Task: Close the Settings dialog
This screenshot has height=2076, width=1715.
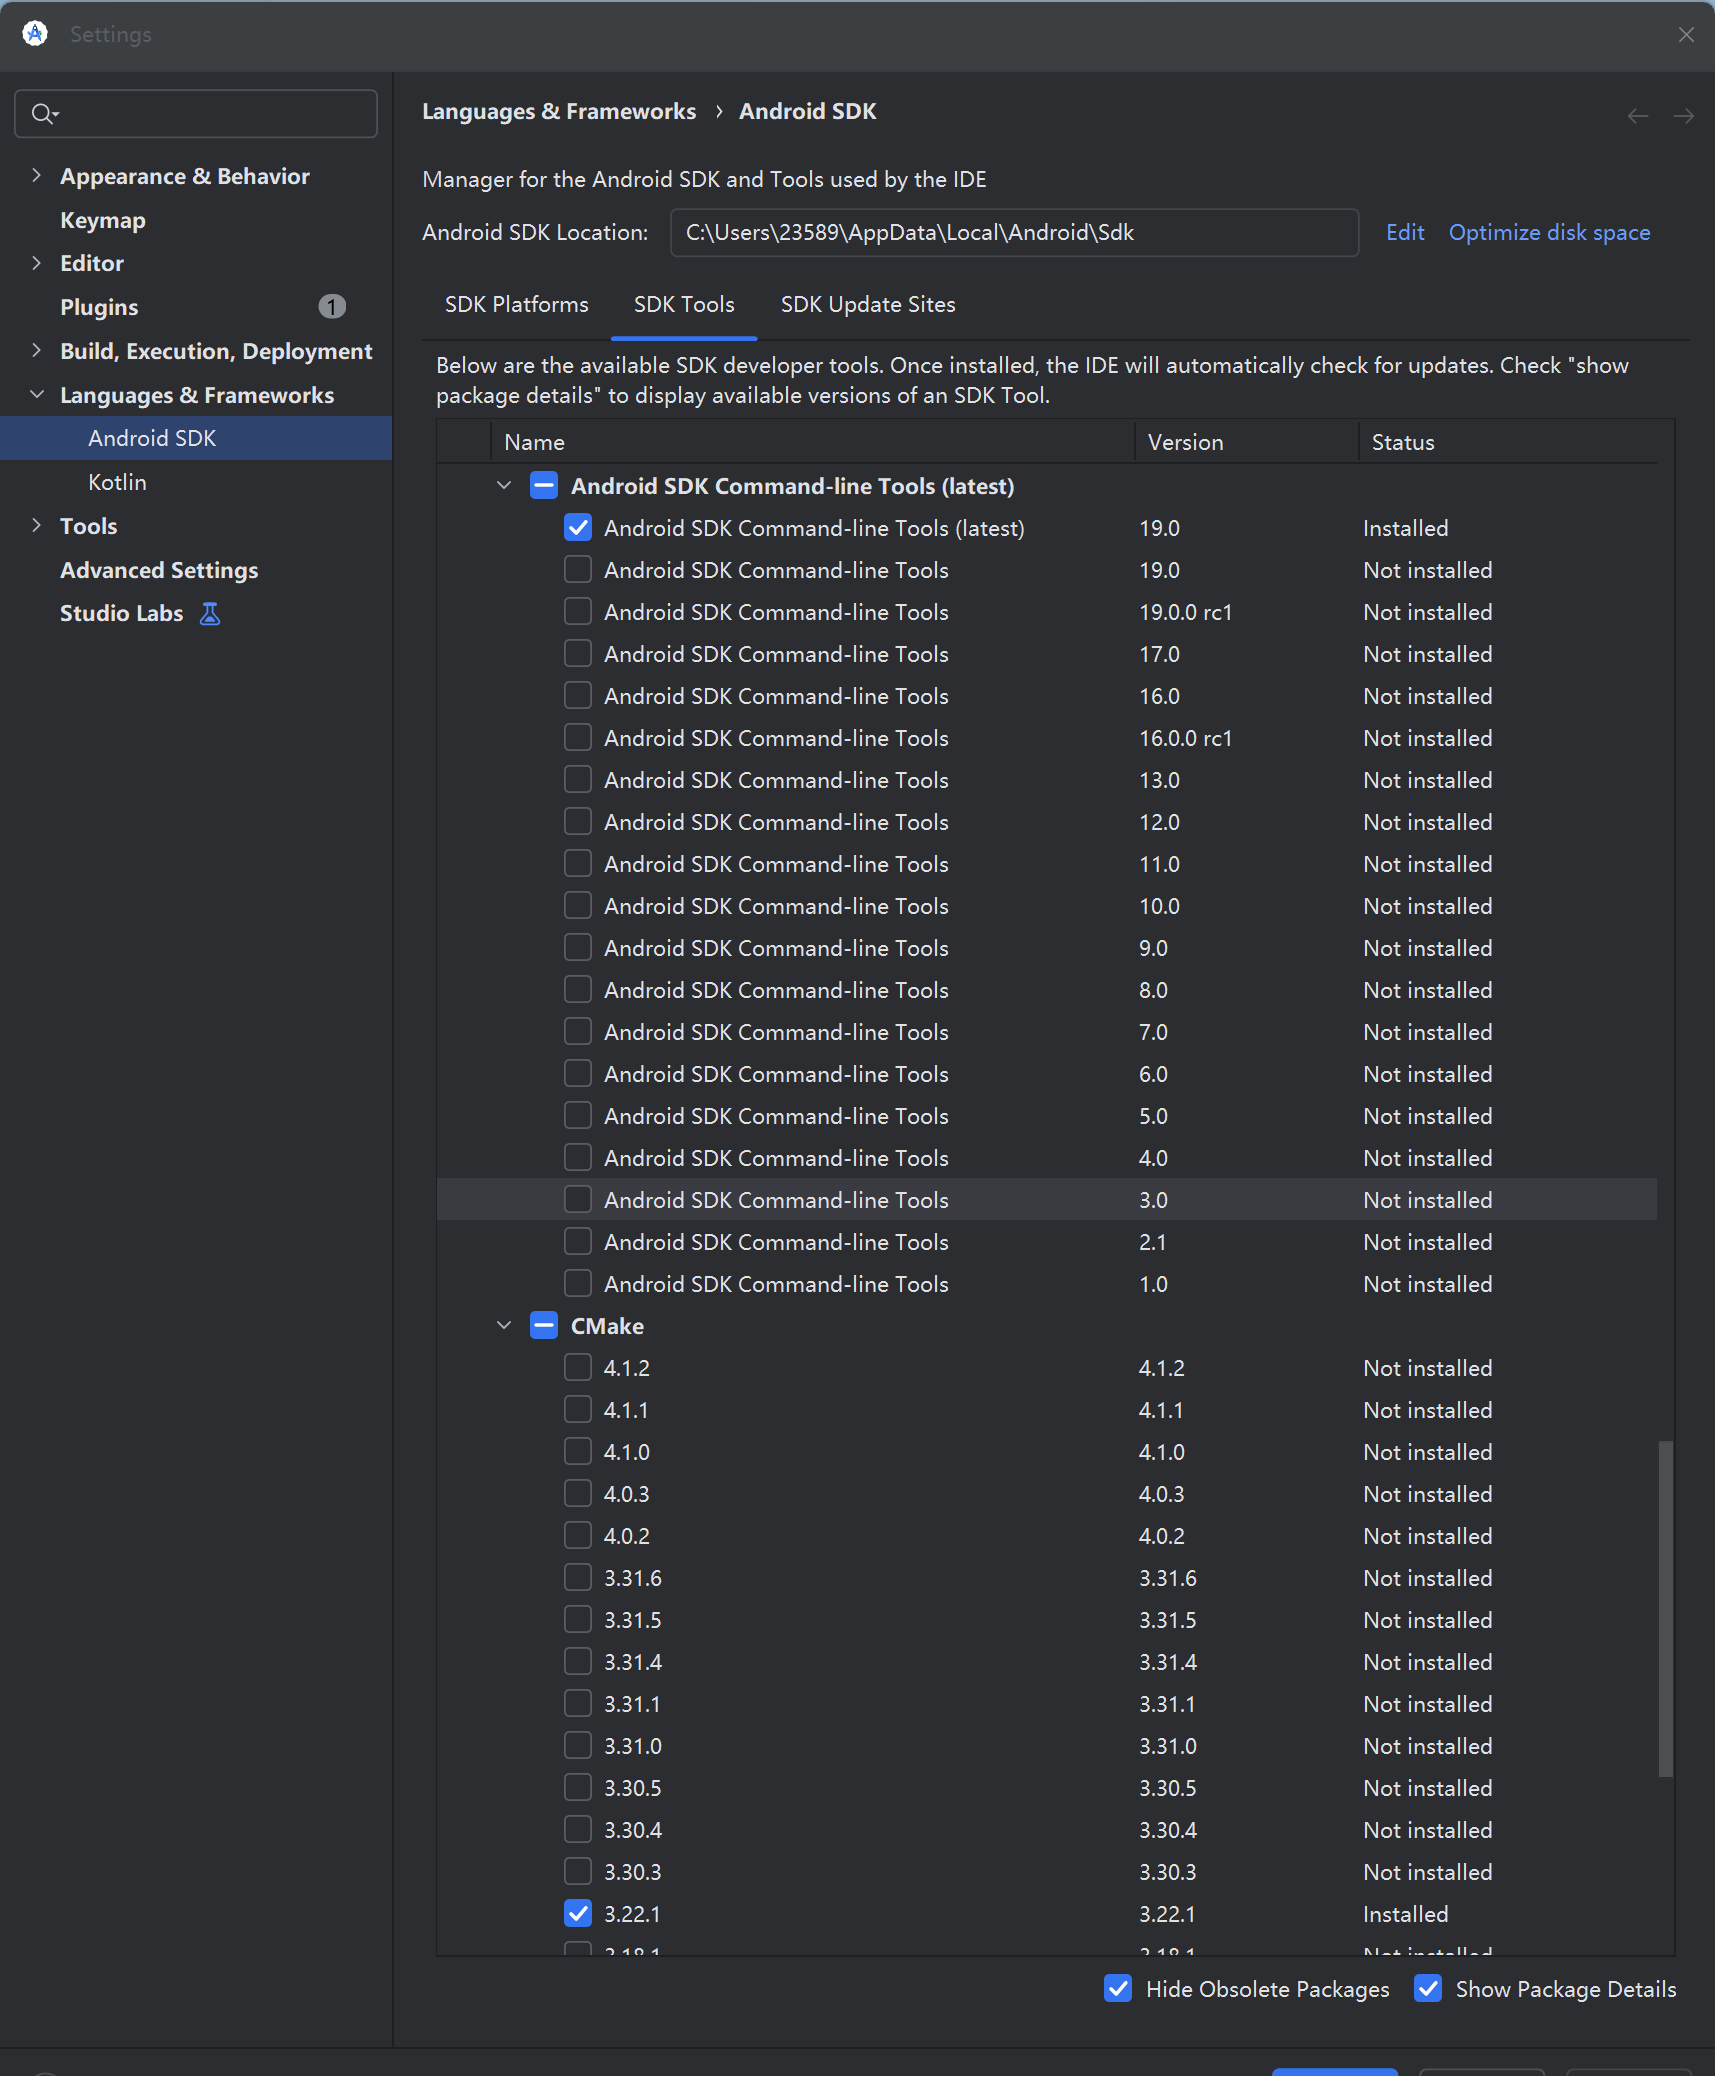Action: 1686,34
